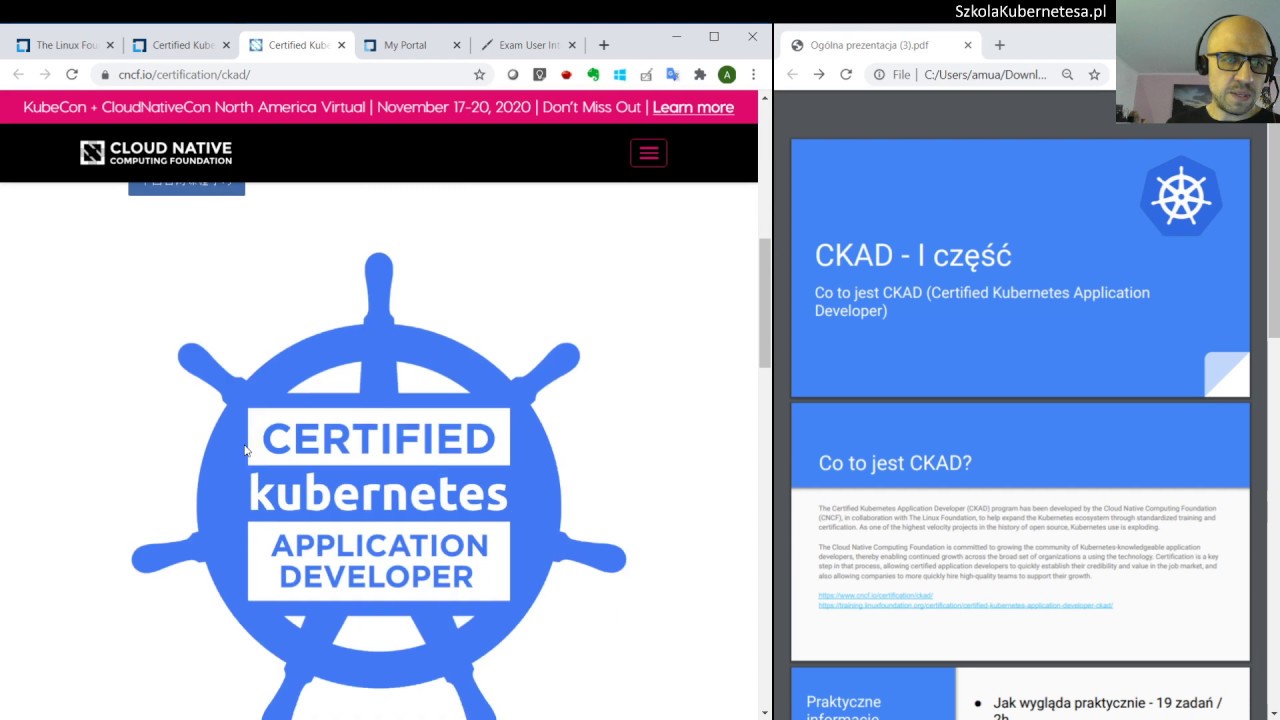Viewport: 1280px width, 720px height.
Task: Close the 'Exam User Int' tab
Action: pos(573,45)
